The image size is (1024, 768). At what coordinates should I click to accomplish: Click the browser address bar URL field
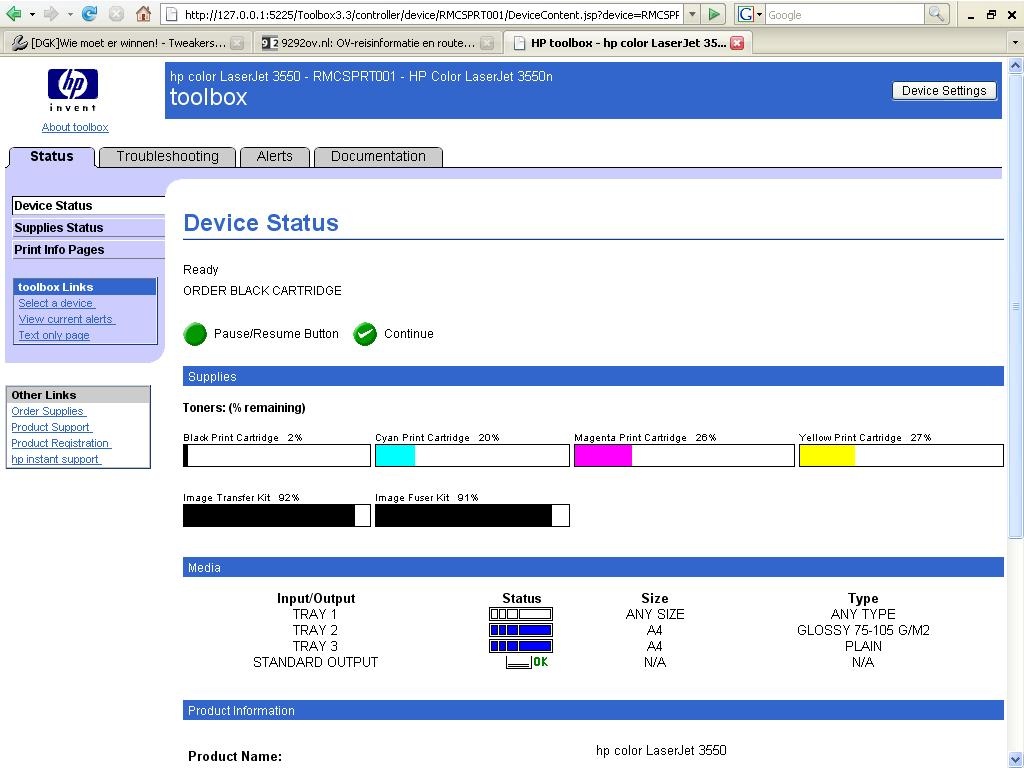424,14
